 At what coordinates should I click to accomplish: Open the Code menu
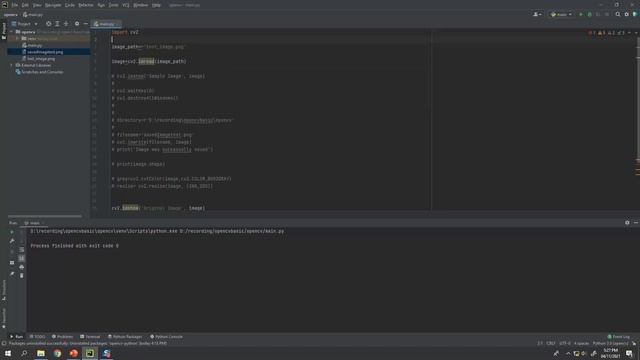pos(70,5)
